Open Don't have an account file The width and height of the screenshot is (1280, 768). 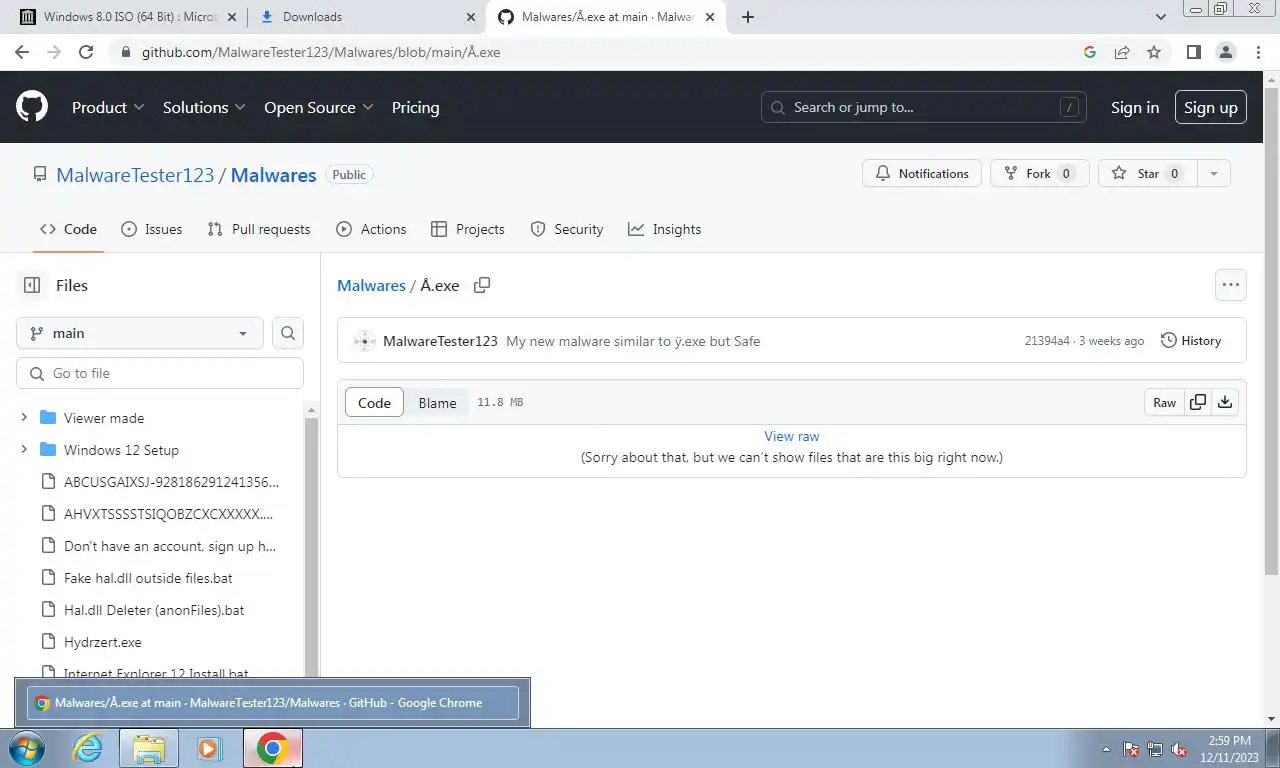[x=170, y=546]
